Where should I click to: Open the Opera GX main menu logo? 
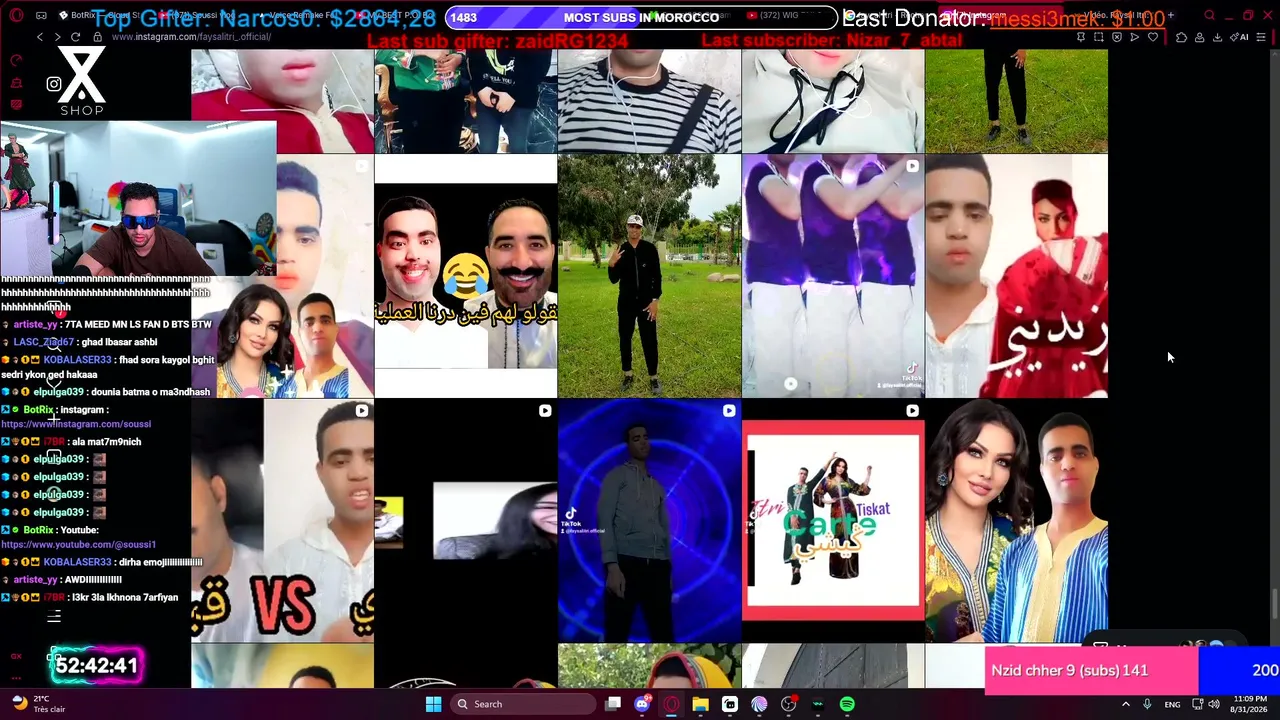pos(16,15)
